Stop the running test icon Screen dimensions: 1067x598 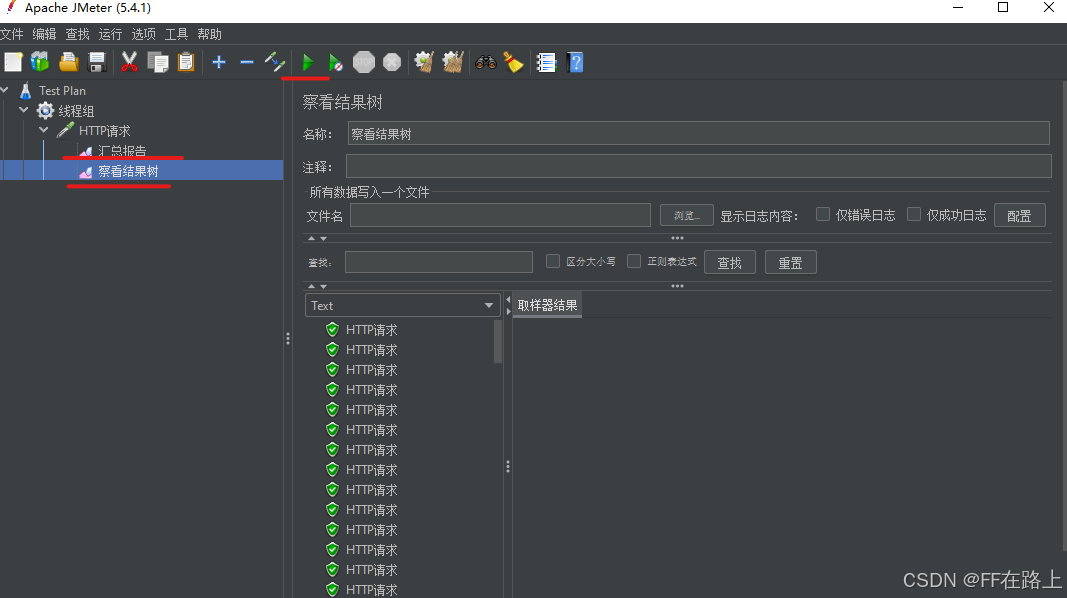pyautogui.click(x=364, y=63)
